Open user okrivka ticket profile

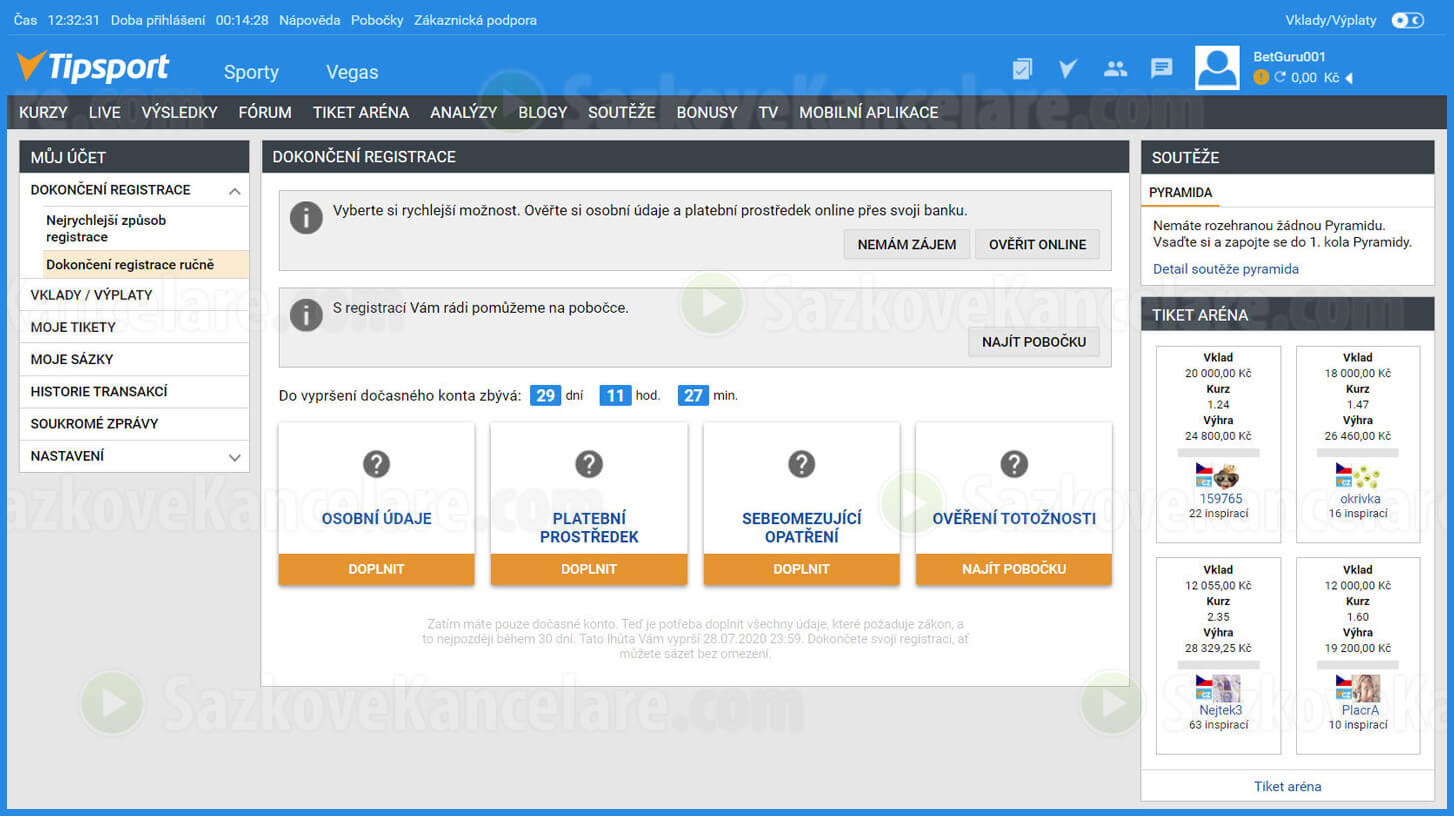[x=1360, y=498]
